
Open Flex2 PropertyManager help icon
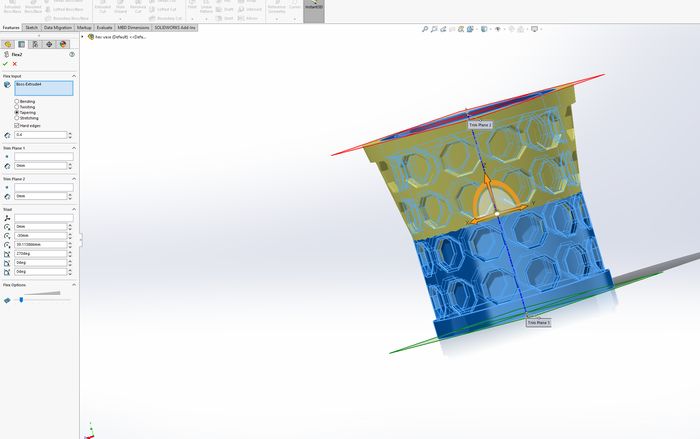point(72,54)
